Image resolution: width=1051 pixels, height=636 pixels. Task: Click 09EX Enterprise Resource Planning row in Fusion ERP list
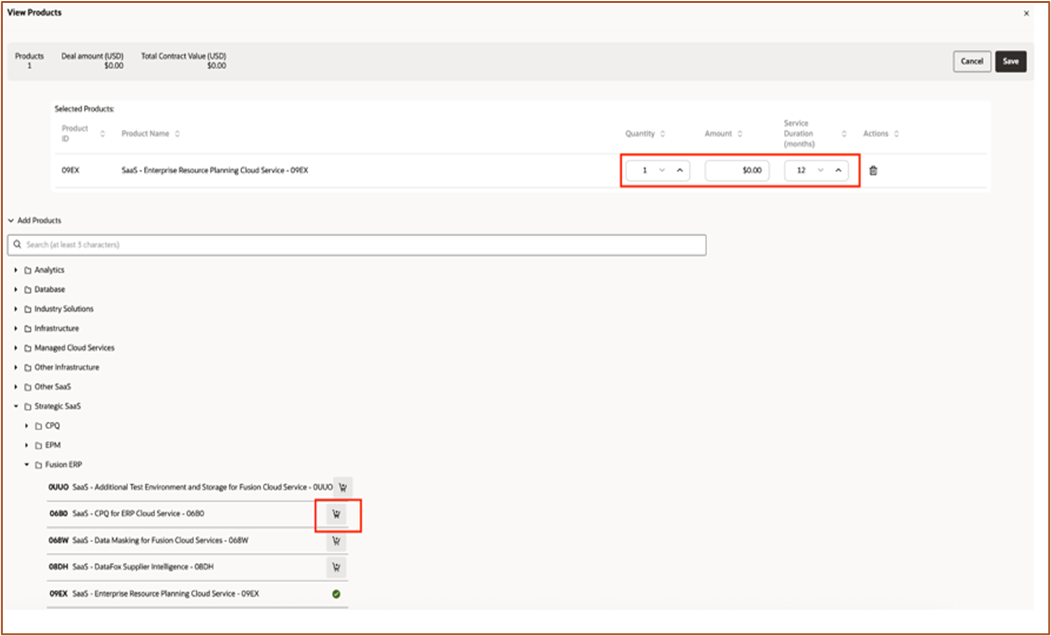point(197,594)
